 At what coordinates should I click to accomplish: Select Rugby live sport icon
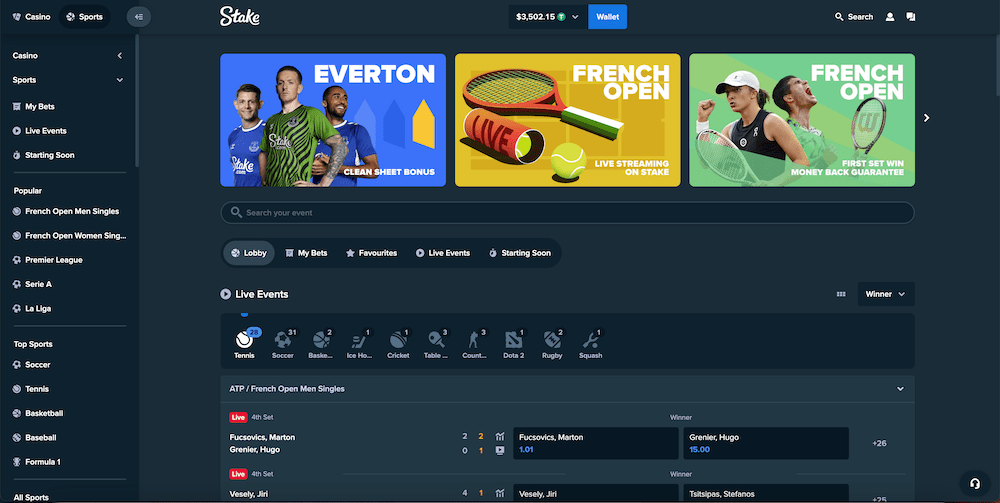coord(552,344)
